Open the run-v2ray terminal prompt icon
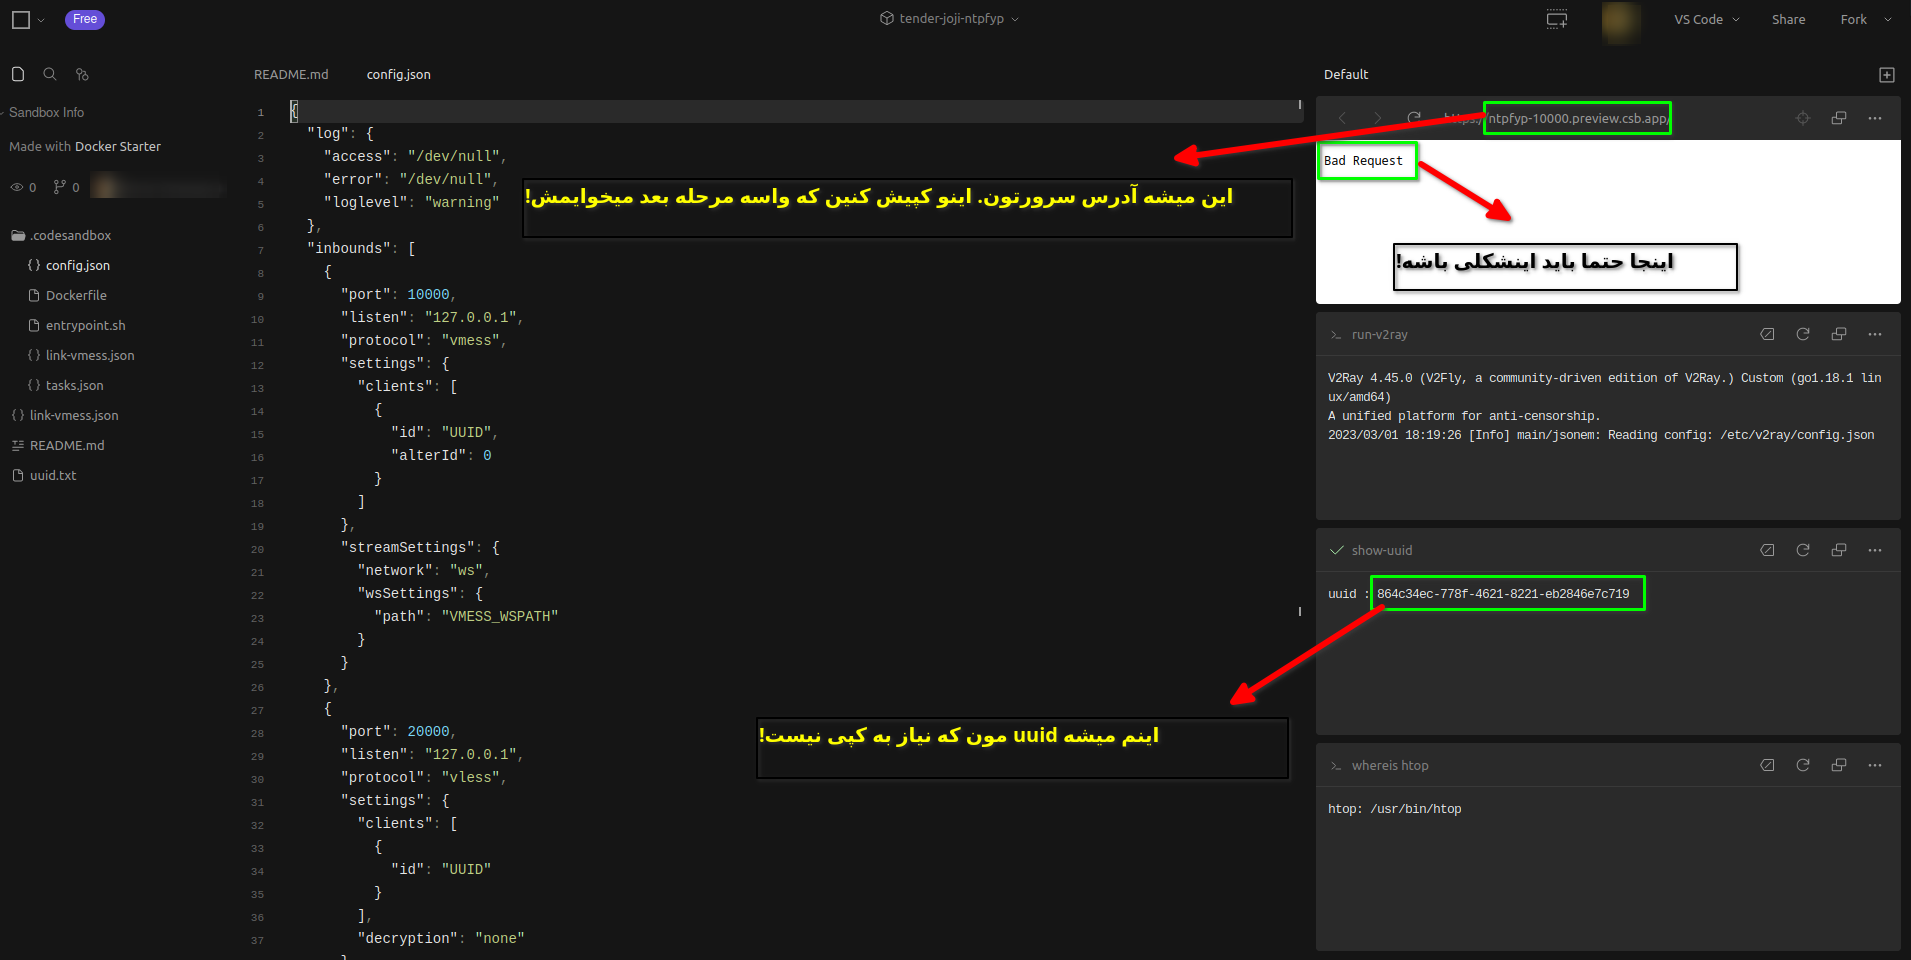Viewport: 1911px width, 960px height. [1336, 335]
